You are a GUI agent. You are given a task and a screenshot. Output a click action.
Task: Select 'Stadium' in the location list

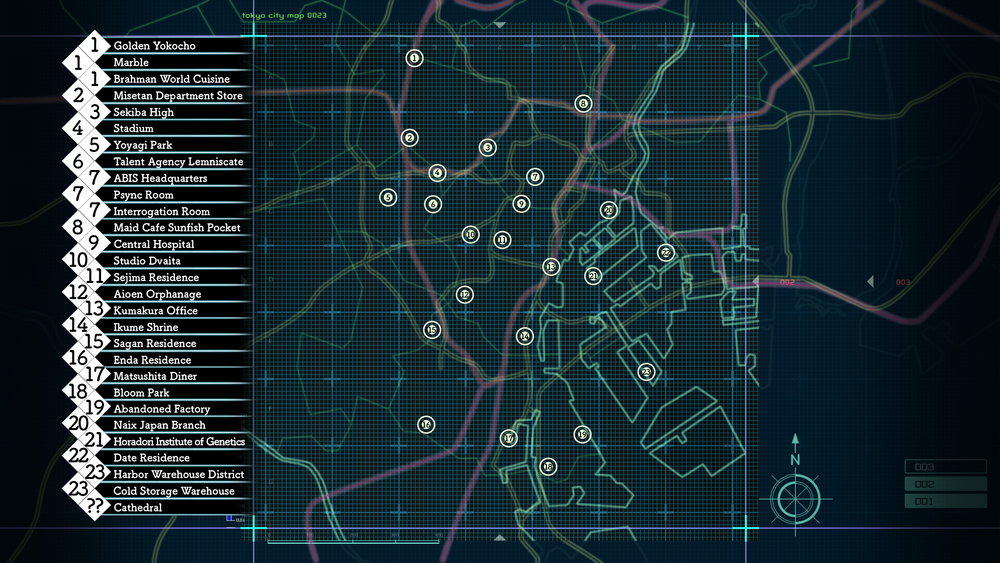click(x=133, y=129)
